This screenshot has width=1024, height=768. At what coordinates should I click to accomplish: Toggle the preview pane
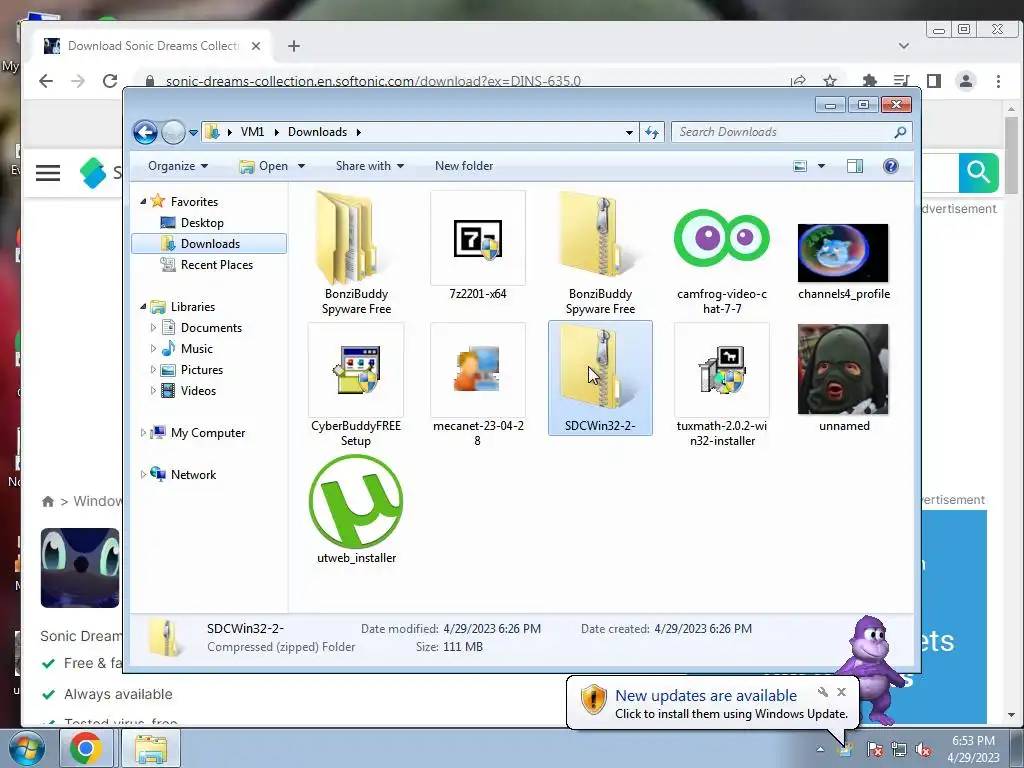[x=855, y=166]
